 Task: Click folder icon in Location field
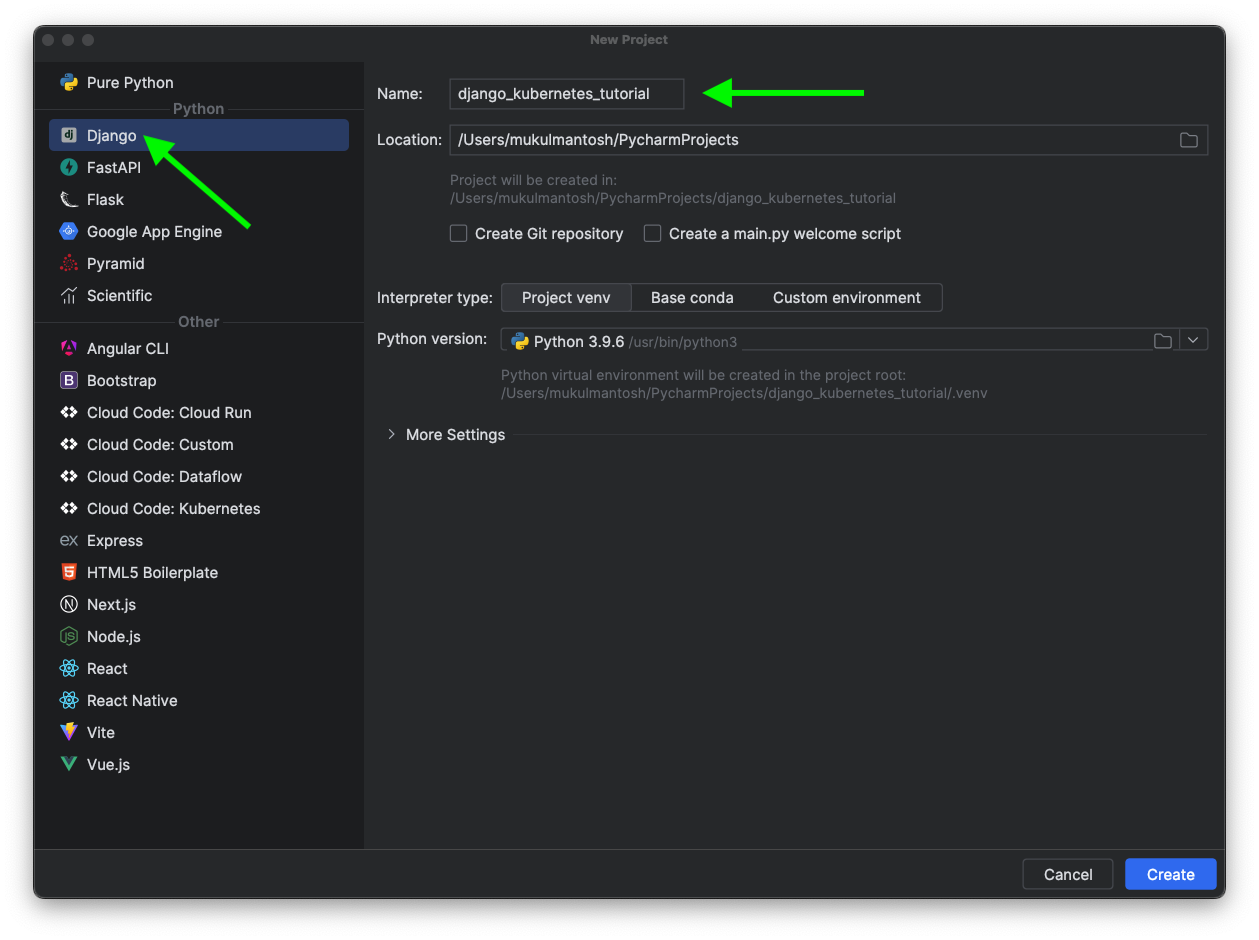click(1188, 140)
